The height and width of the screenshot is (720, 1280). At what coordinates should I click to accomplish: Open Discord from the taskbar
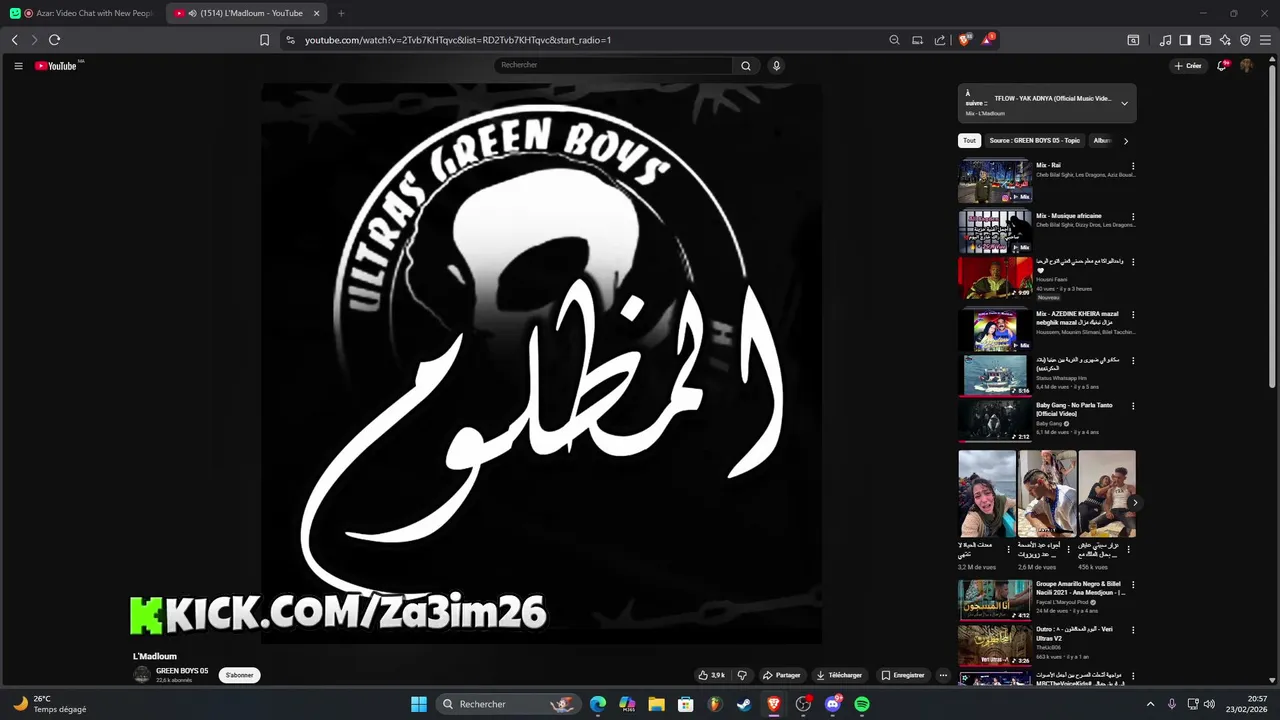pos(833,704)
